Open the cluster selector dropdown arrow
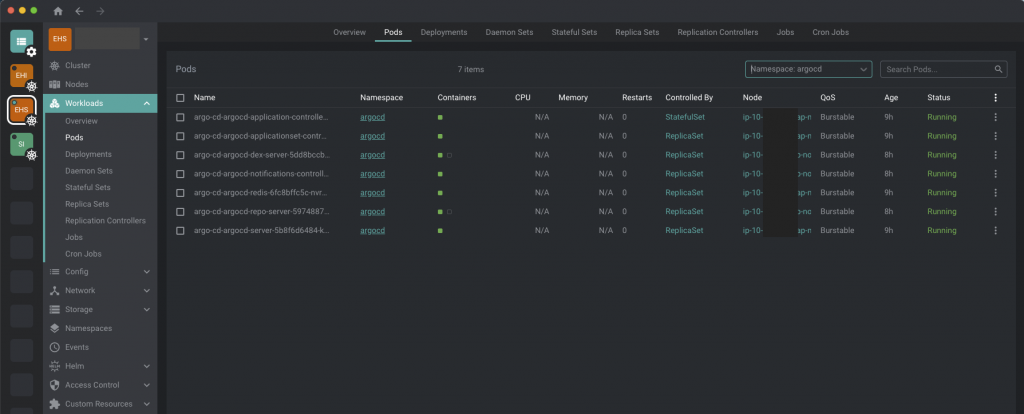The image size is (1024, 414). point(146,40)
